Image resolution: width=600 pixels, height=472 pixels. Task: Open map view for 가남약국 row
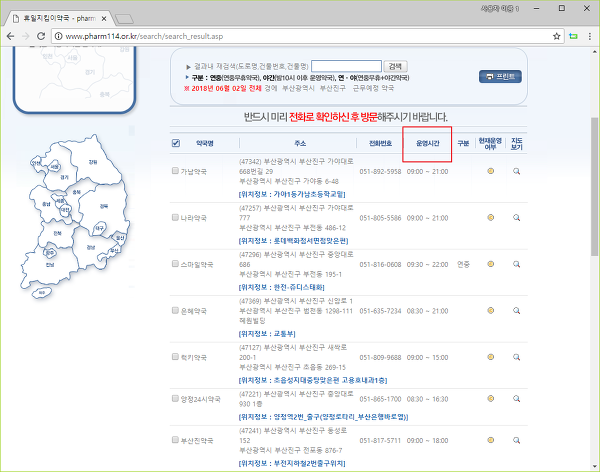[516, 171]
